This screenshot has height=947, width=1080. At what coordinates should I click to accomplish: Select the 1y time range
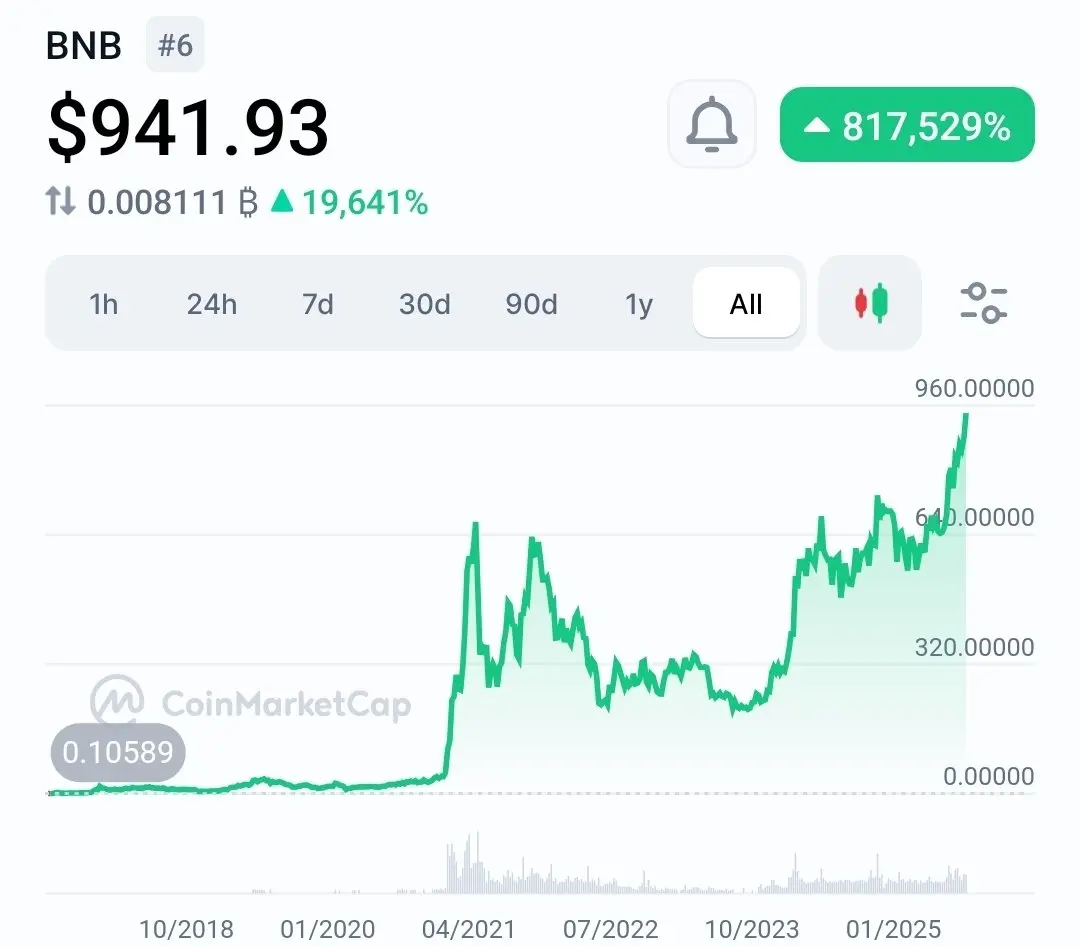pyautogui.click(x=638, y=304)
